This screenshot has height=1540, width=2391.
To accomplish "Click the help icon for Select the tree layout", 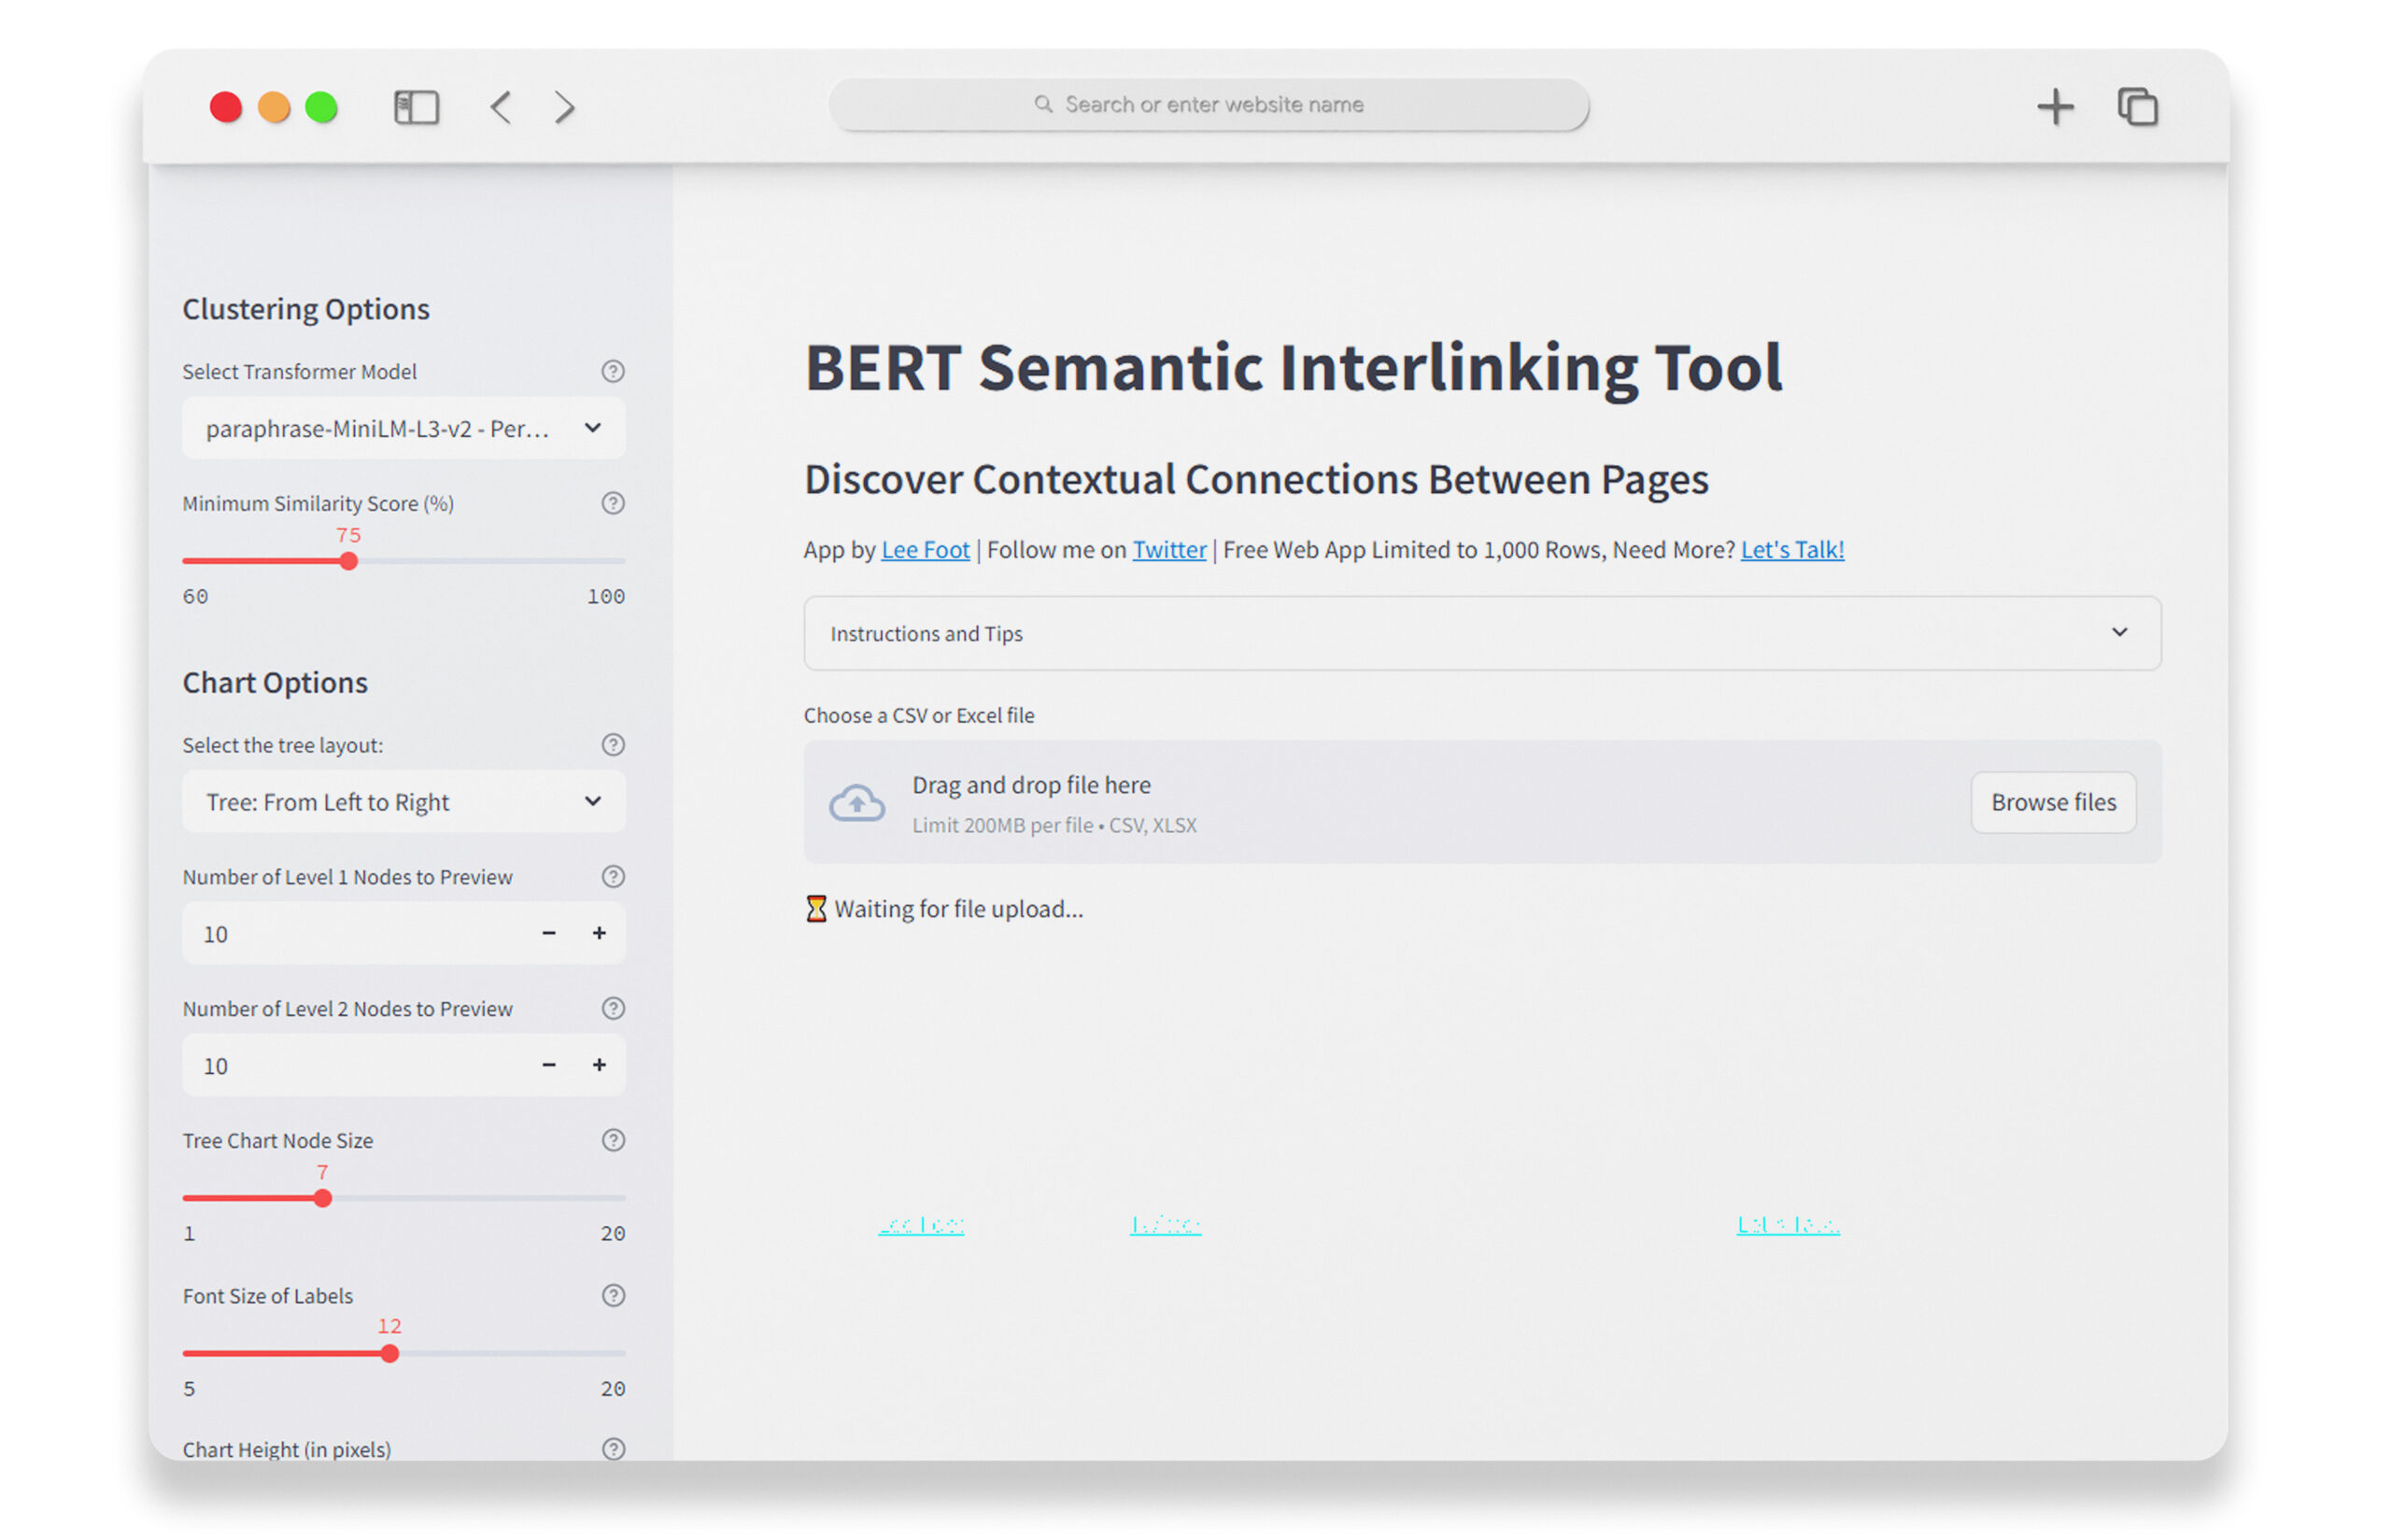I will pos(613,744).
